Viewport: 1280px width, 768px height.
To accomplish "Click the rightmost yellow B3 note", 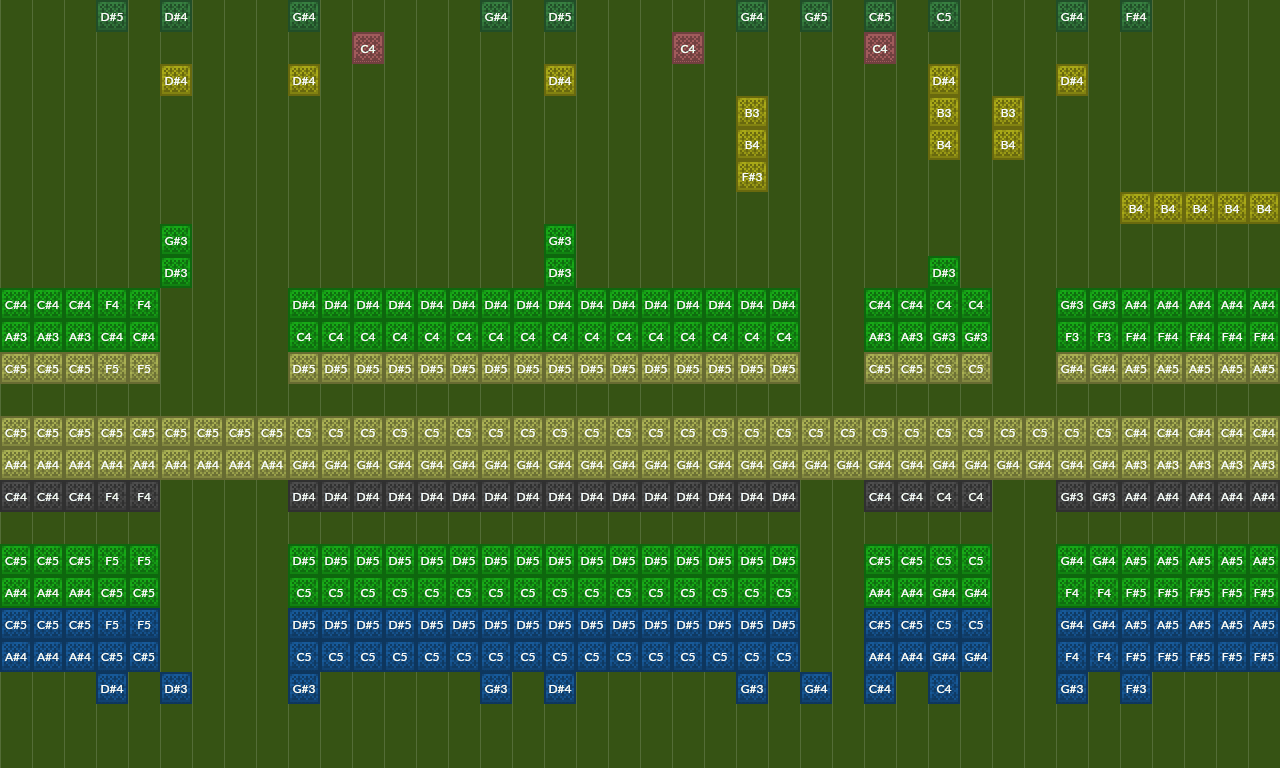I will [1008, 113].
